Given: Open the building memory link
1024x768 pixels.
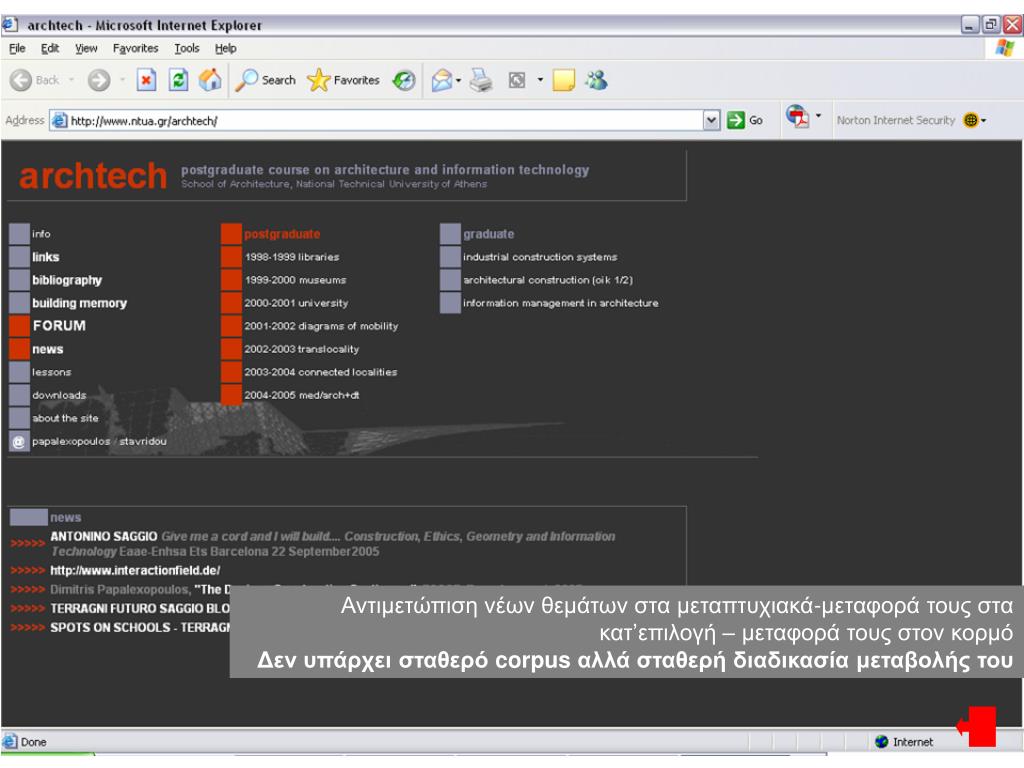Looking at the screenshot, I should 80,303.
